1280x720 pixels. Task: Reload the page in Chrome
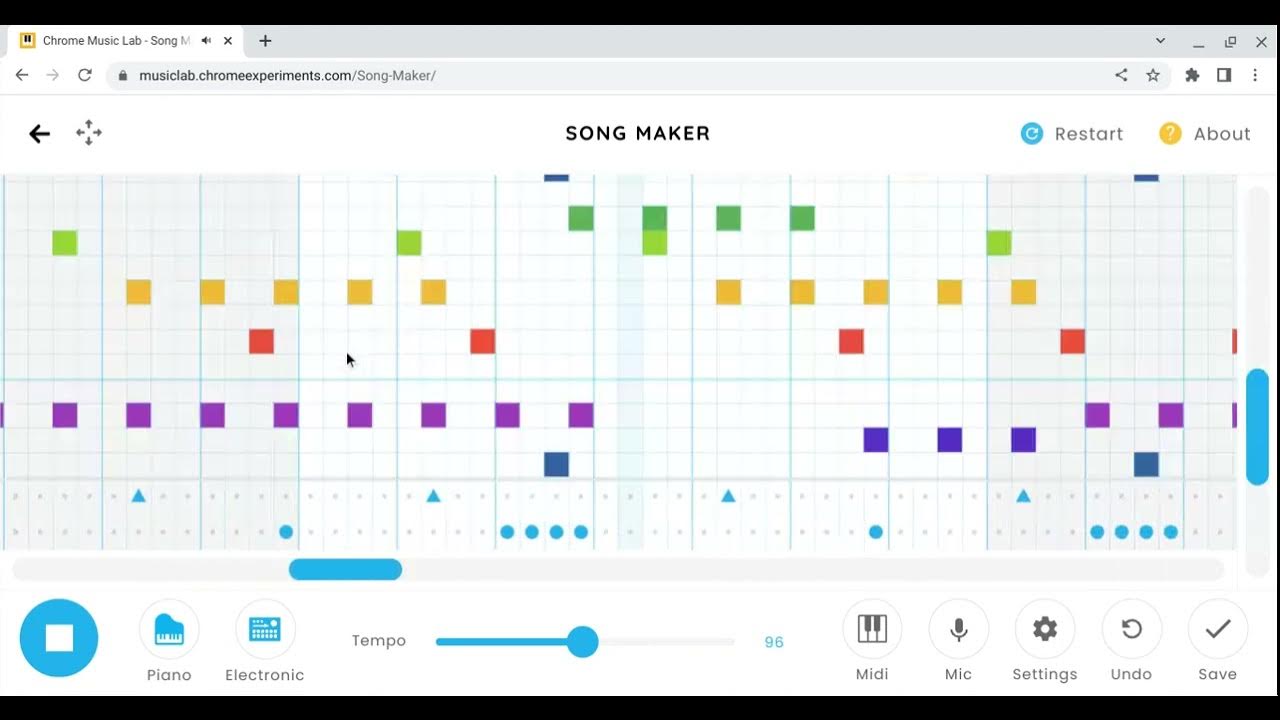(x=85, y=75)
